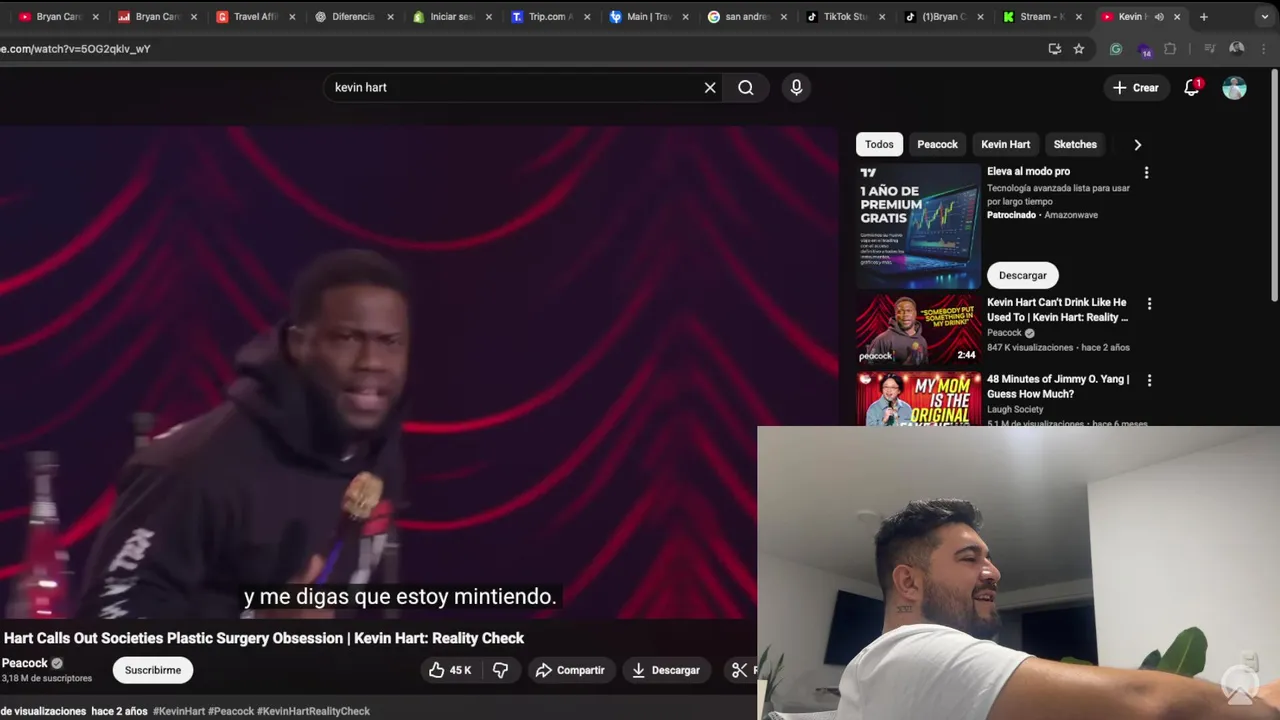Click the '3,18 M de suscriptores' text

tap(47, 678)
